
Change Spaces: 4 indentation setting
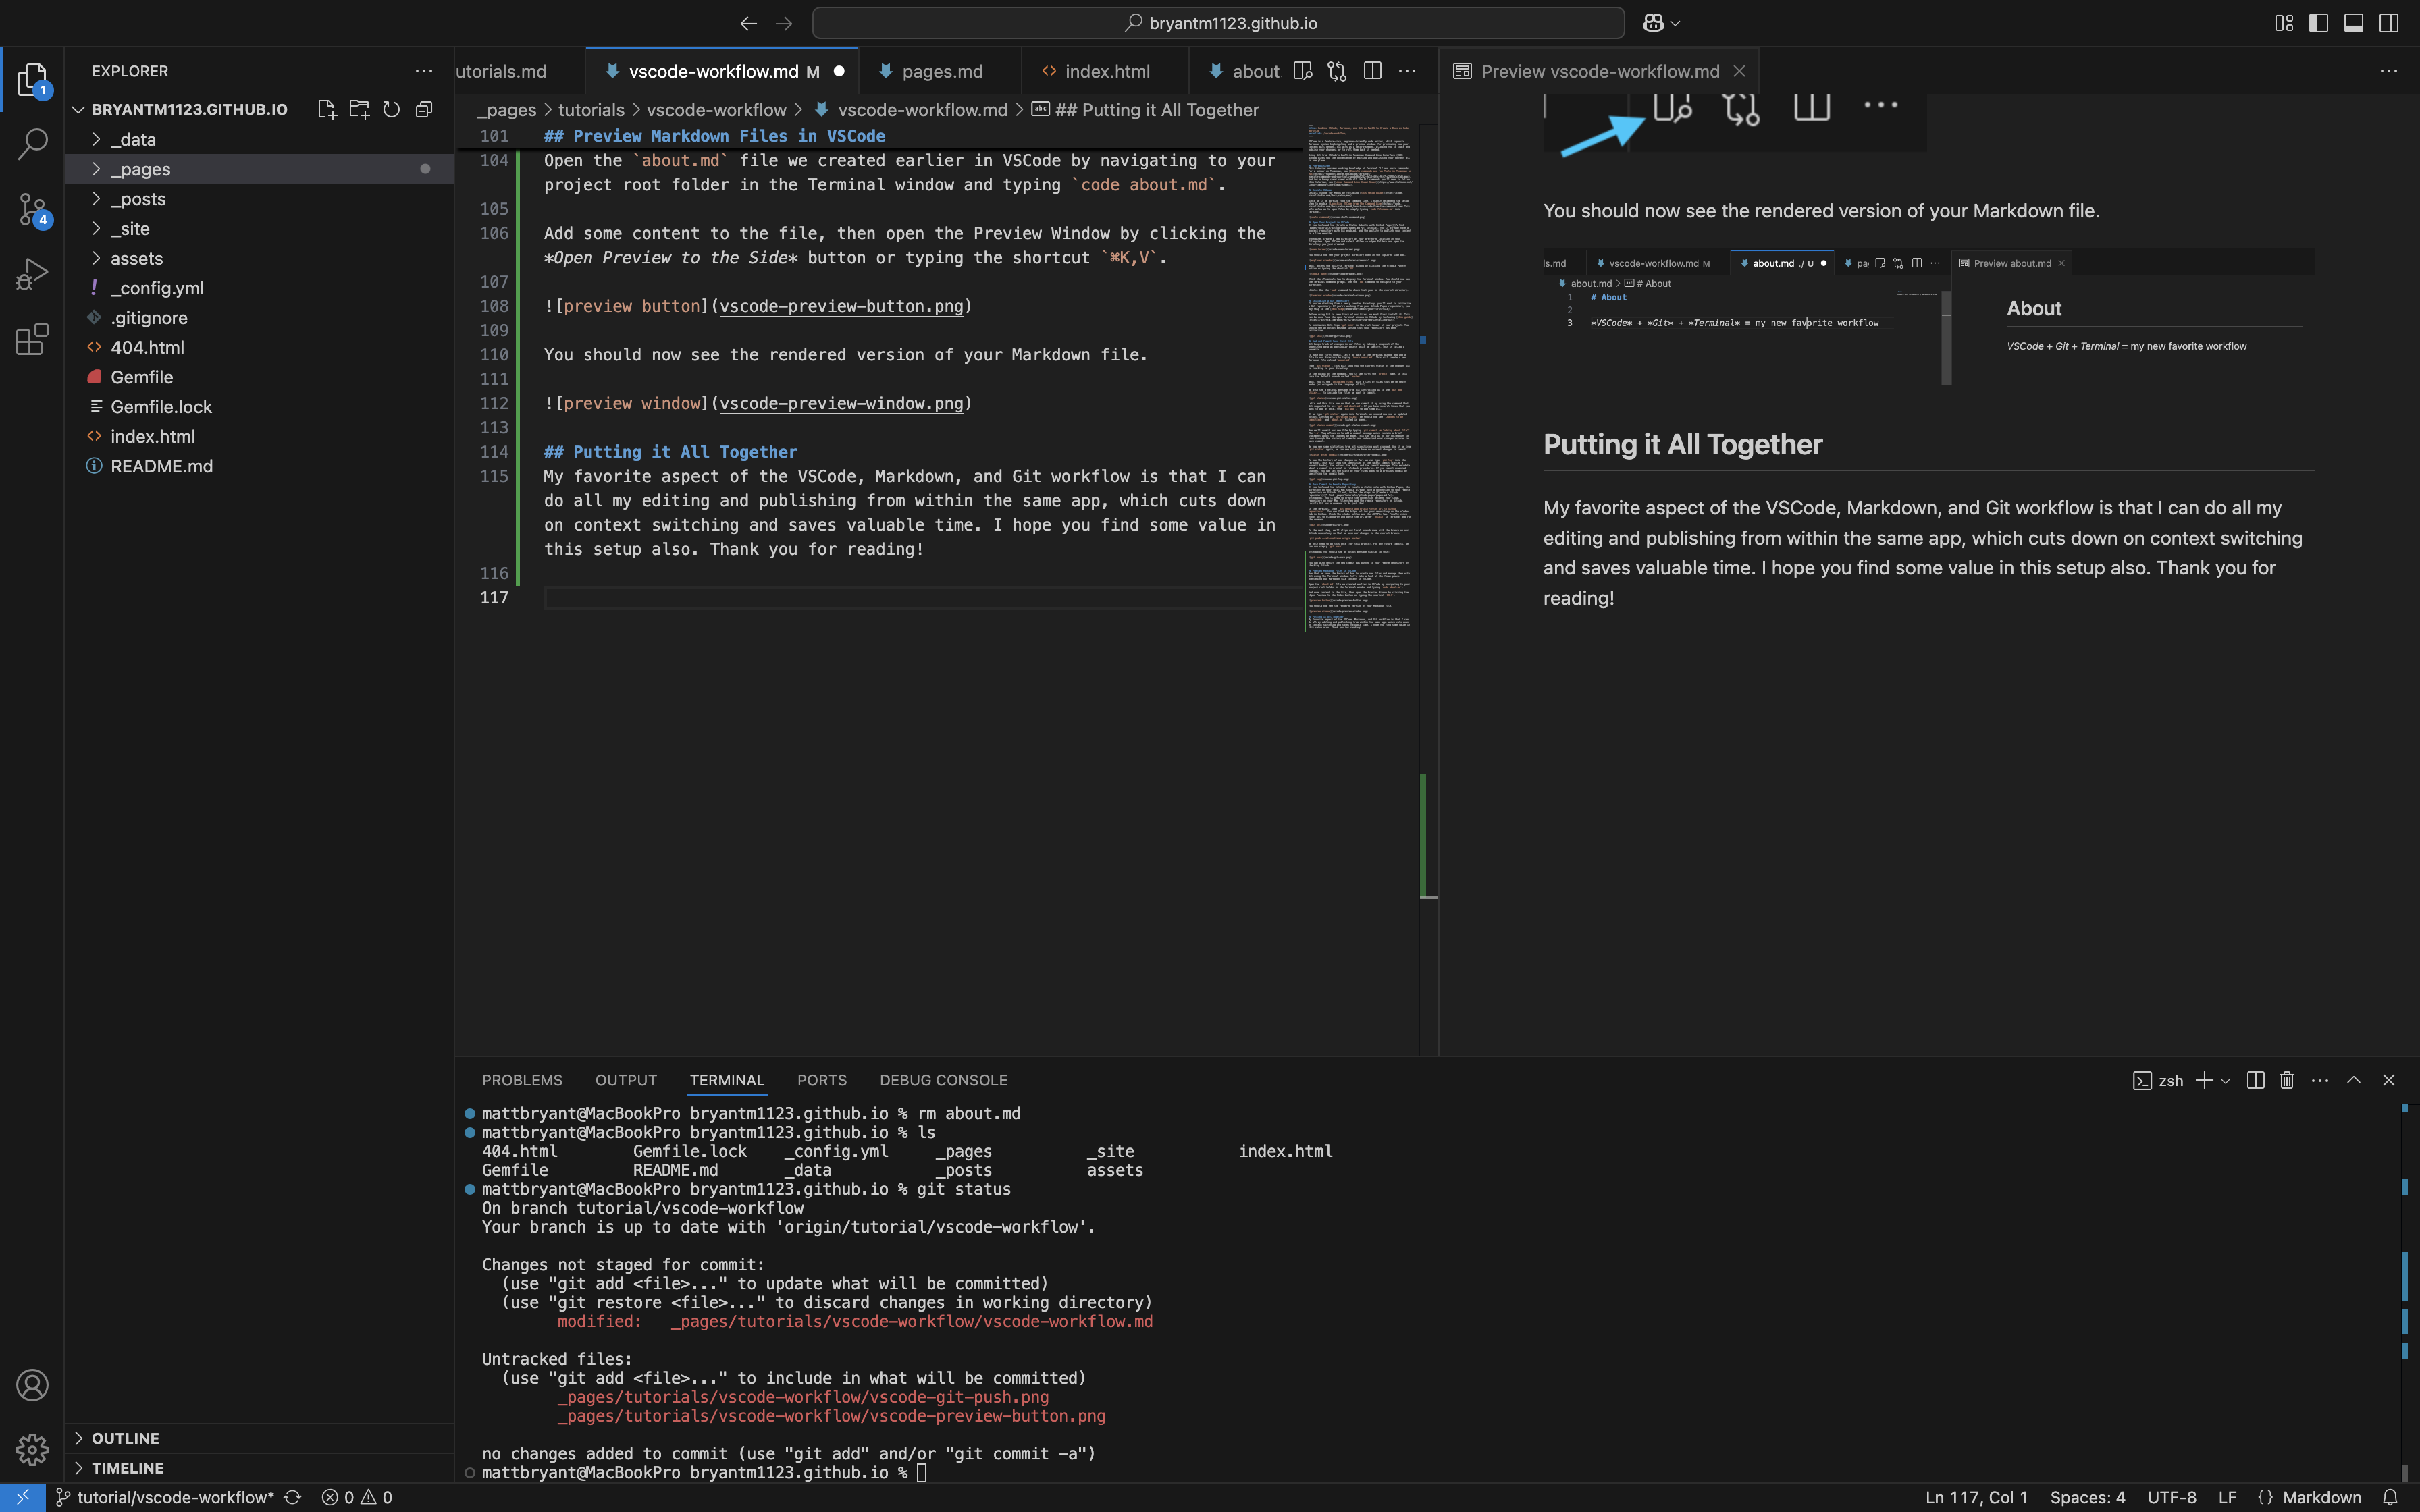coord(2087,1497)
